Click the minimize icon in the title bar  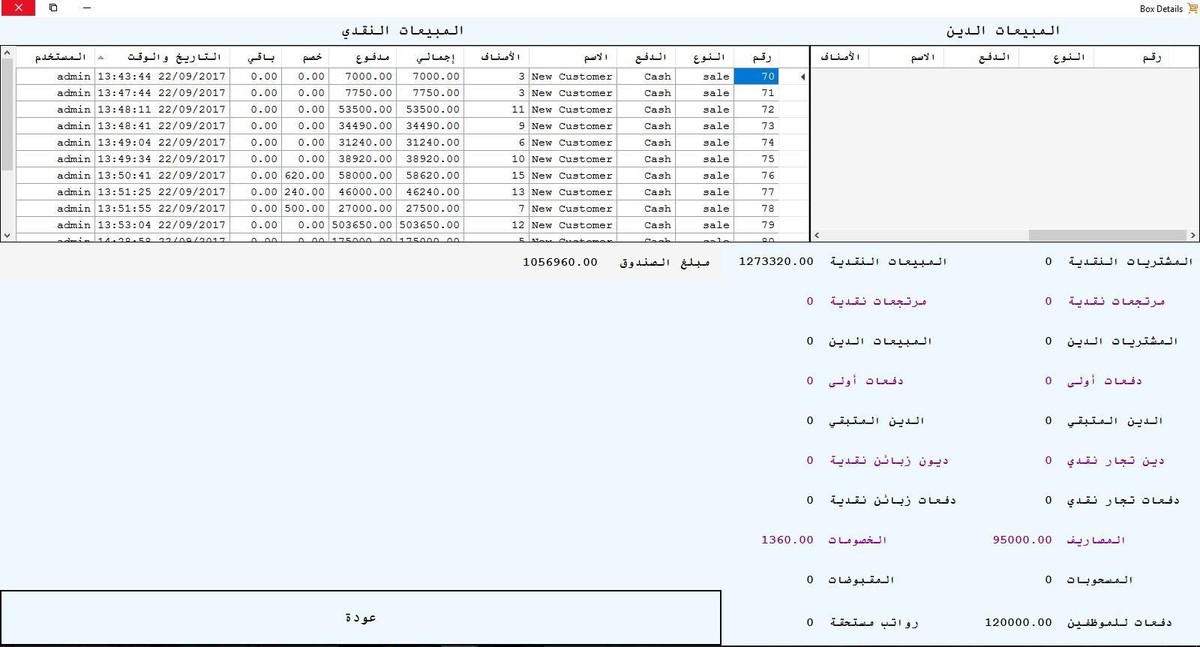pos(86,8)
